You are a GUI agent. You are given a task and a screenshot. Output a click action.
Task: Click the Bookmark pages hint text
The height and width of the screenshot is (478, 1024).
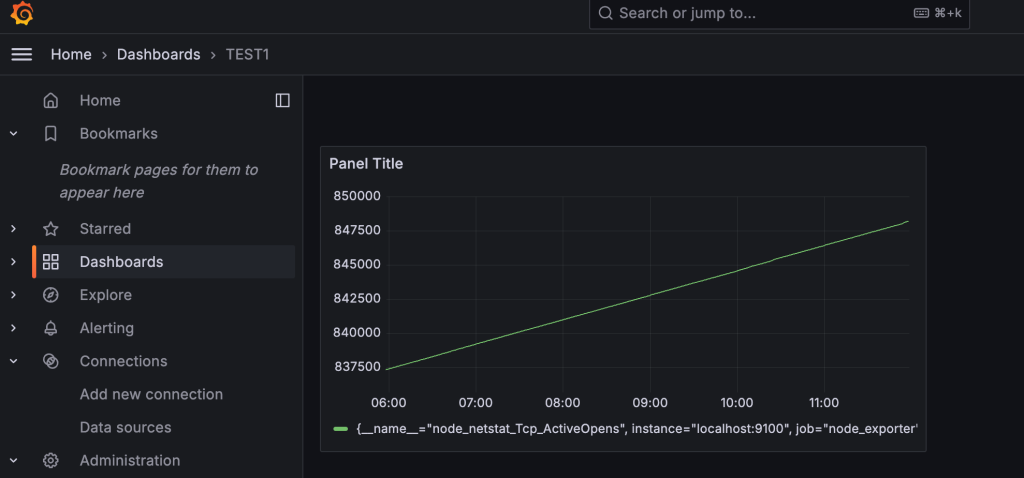pyautogui.click(x=159, y=182)
